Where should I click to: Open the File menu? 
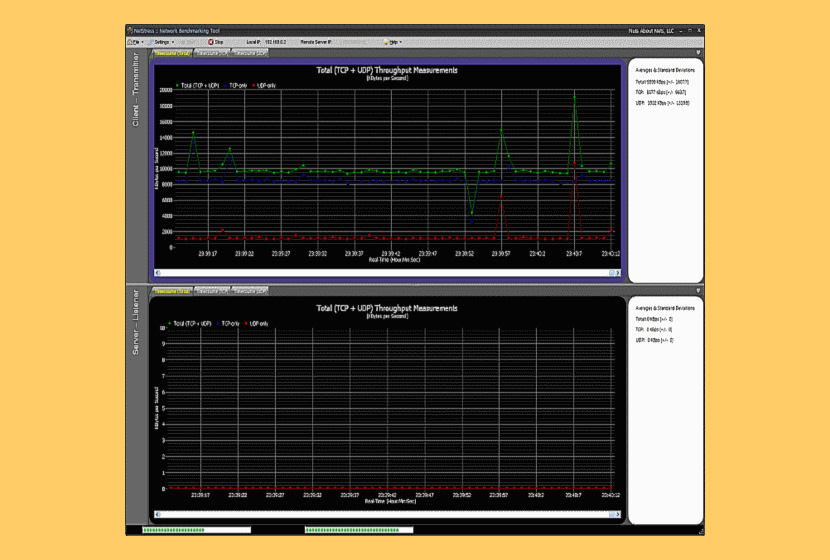coord(135,42)
